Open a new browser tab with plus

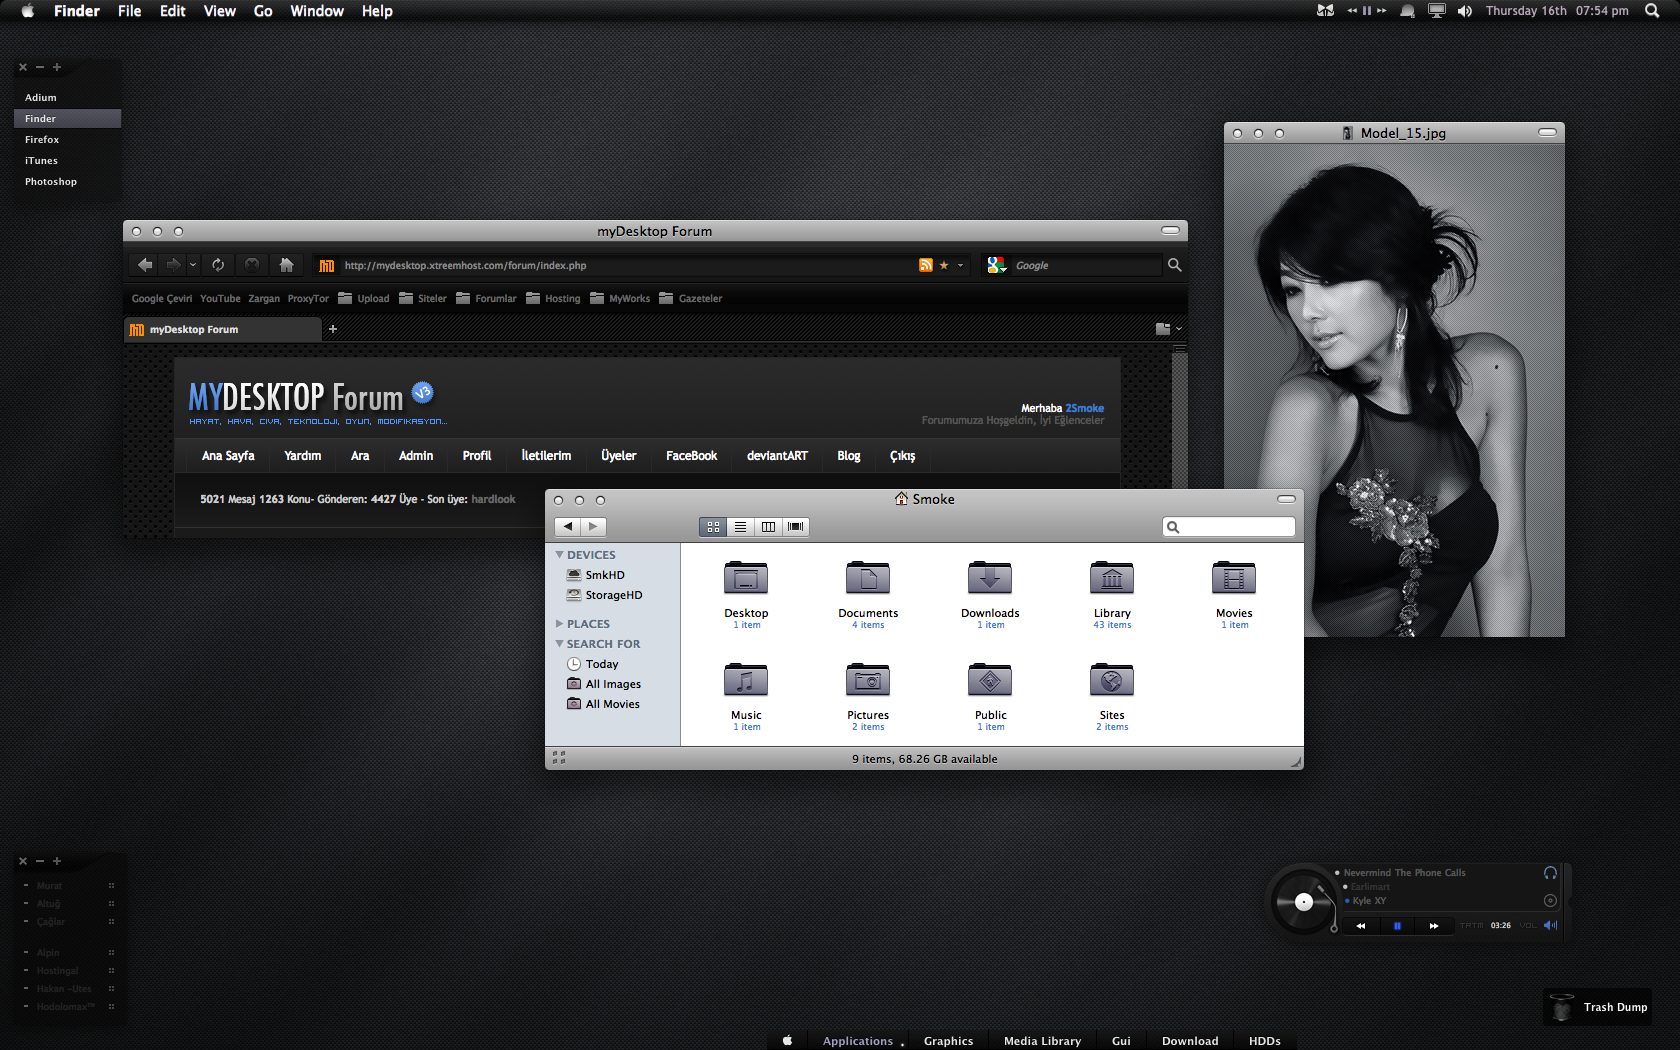[x=333, y=329]
